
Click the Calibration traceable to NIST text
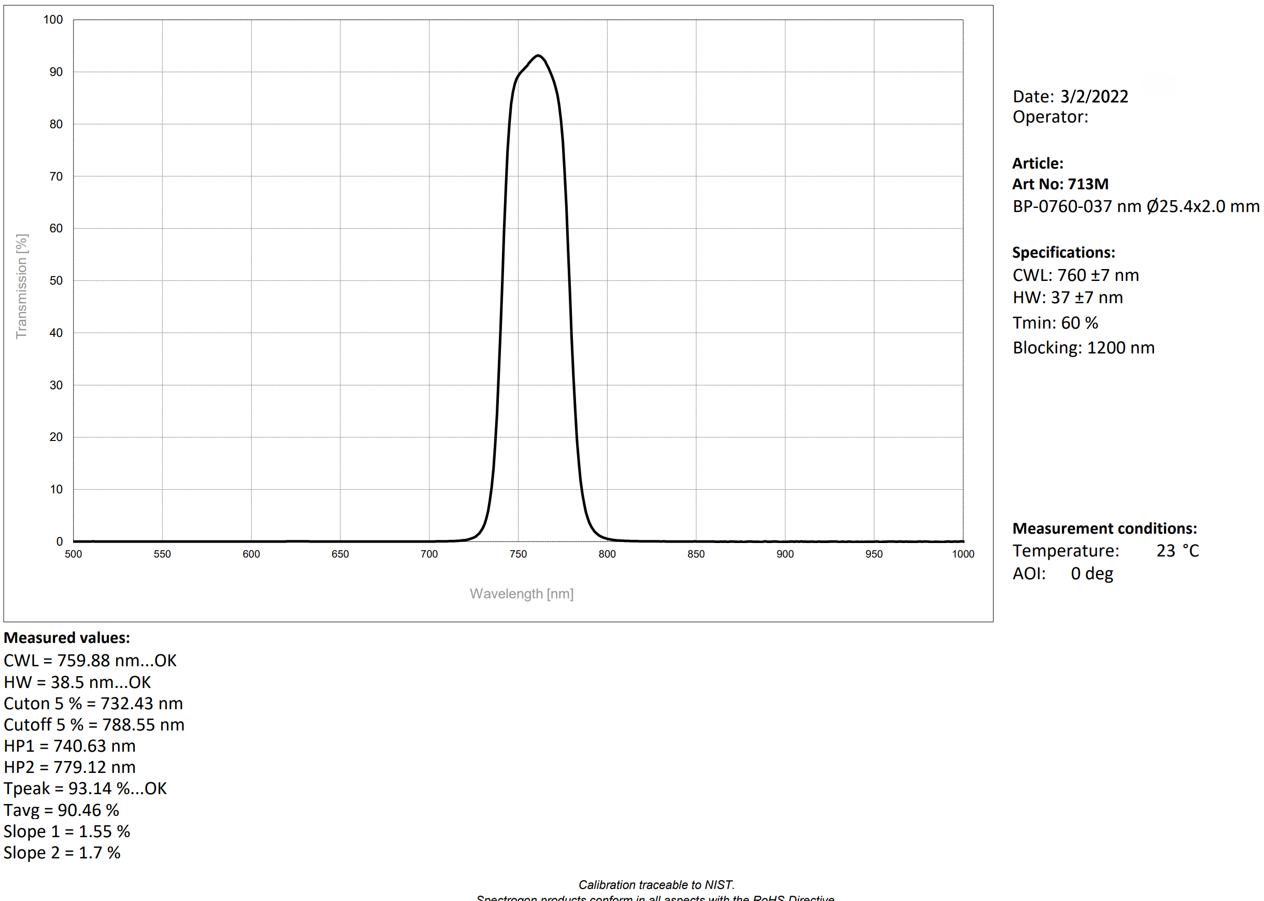pyautogui.click(x=656, y=885)
